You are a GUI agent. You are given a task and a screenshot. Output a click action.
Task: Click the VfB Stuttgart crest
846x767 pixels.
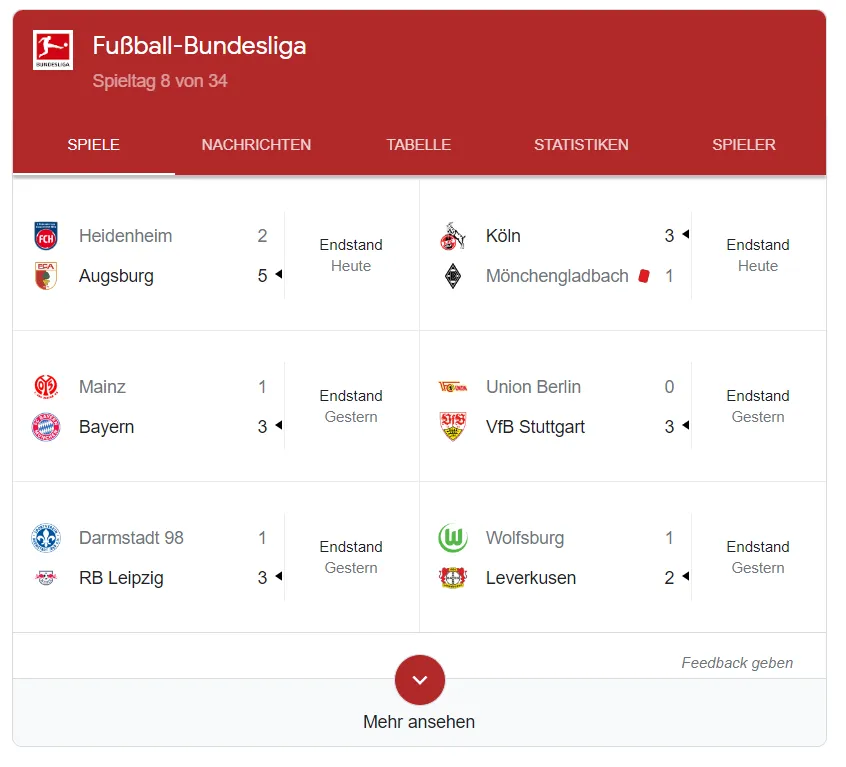(453, 427)
